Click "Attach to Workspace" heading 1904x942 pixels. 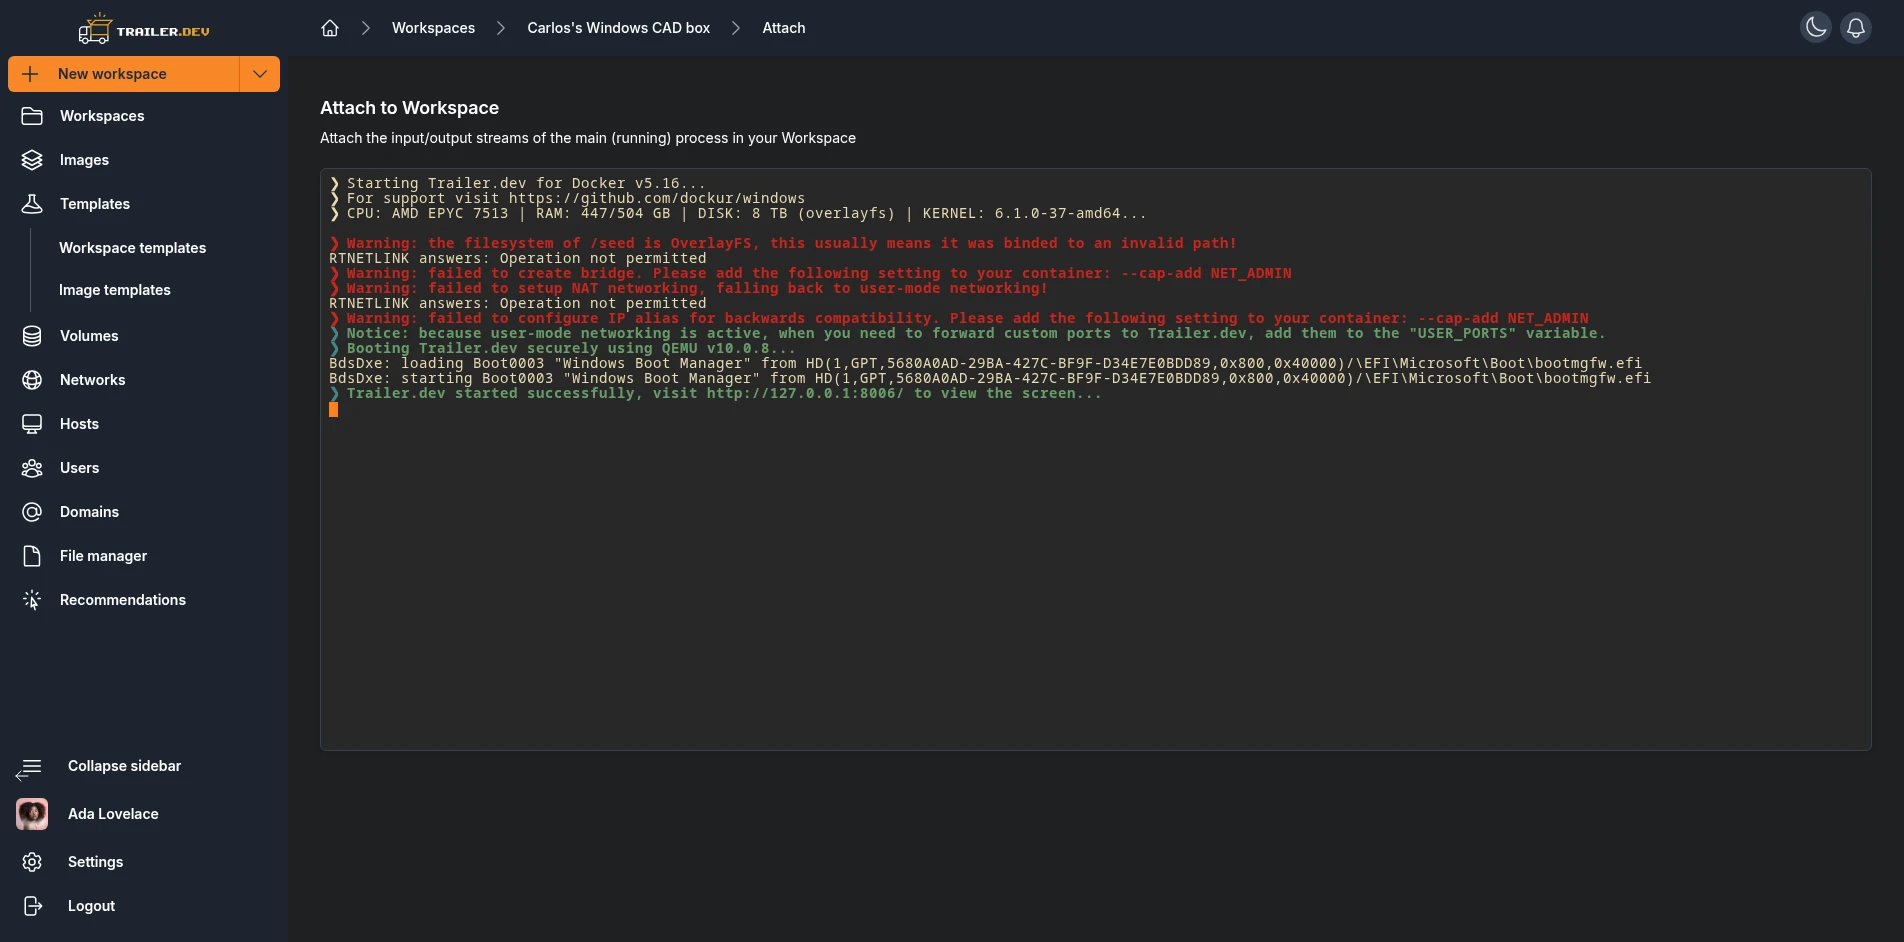coord(409,108)
